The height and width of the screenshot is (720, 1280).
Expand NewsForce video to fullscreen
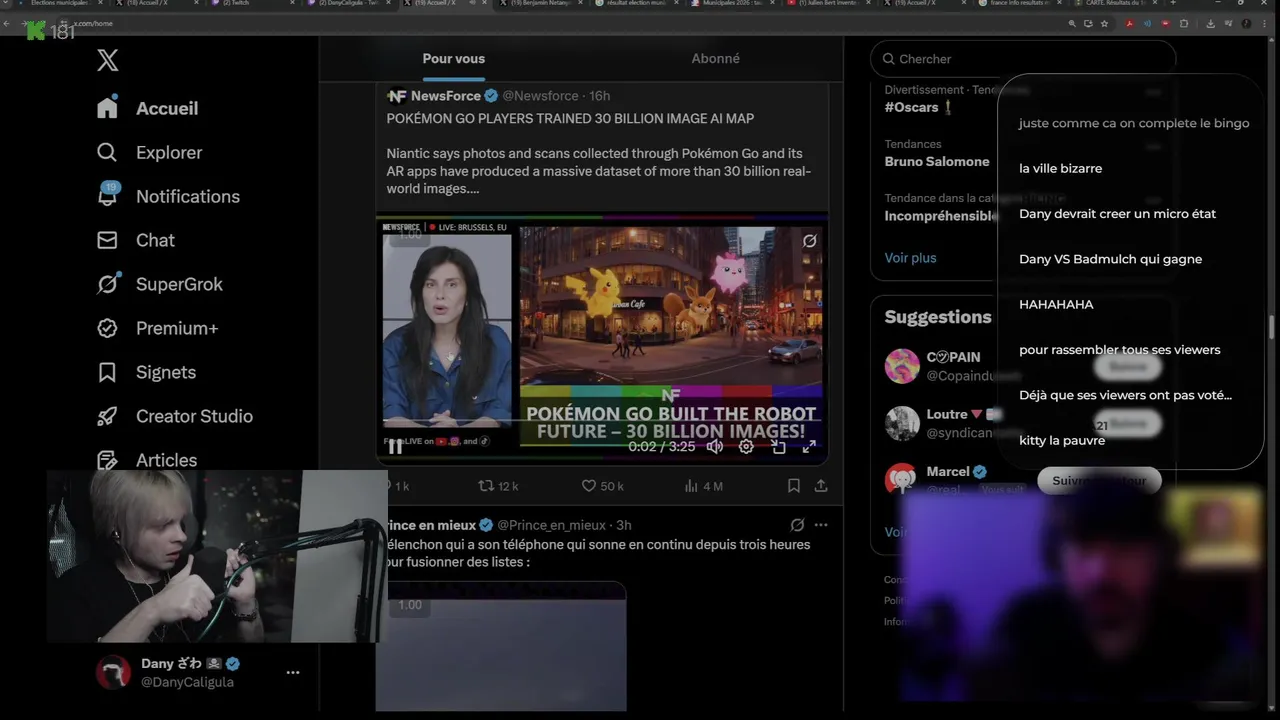tap(809, 447)
